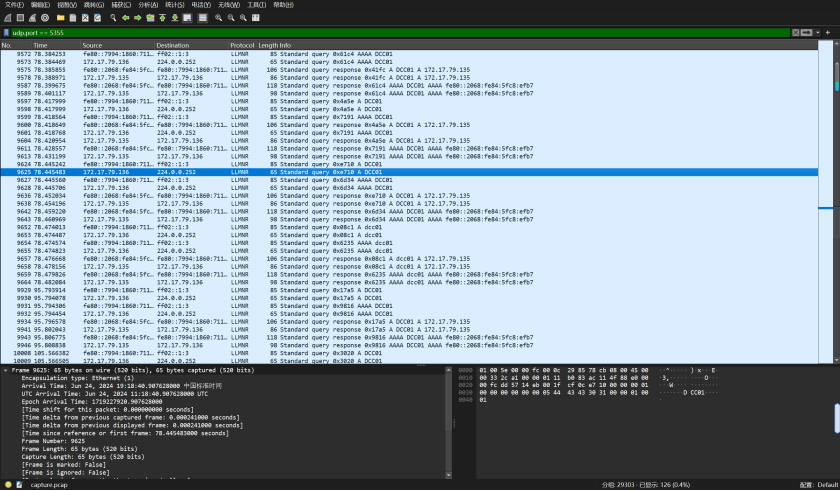Toggle packet list colorization

tap(202, 17)
